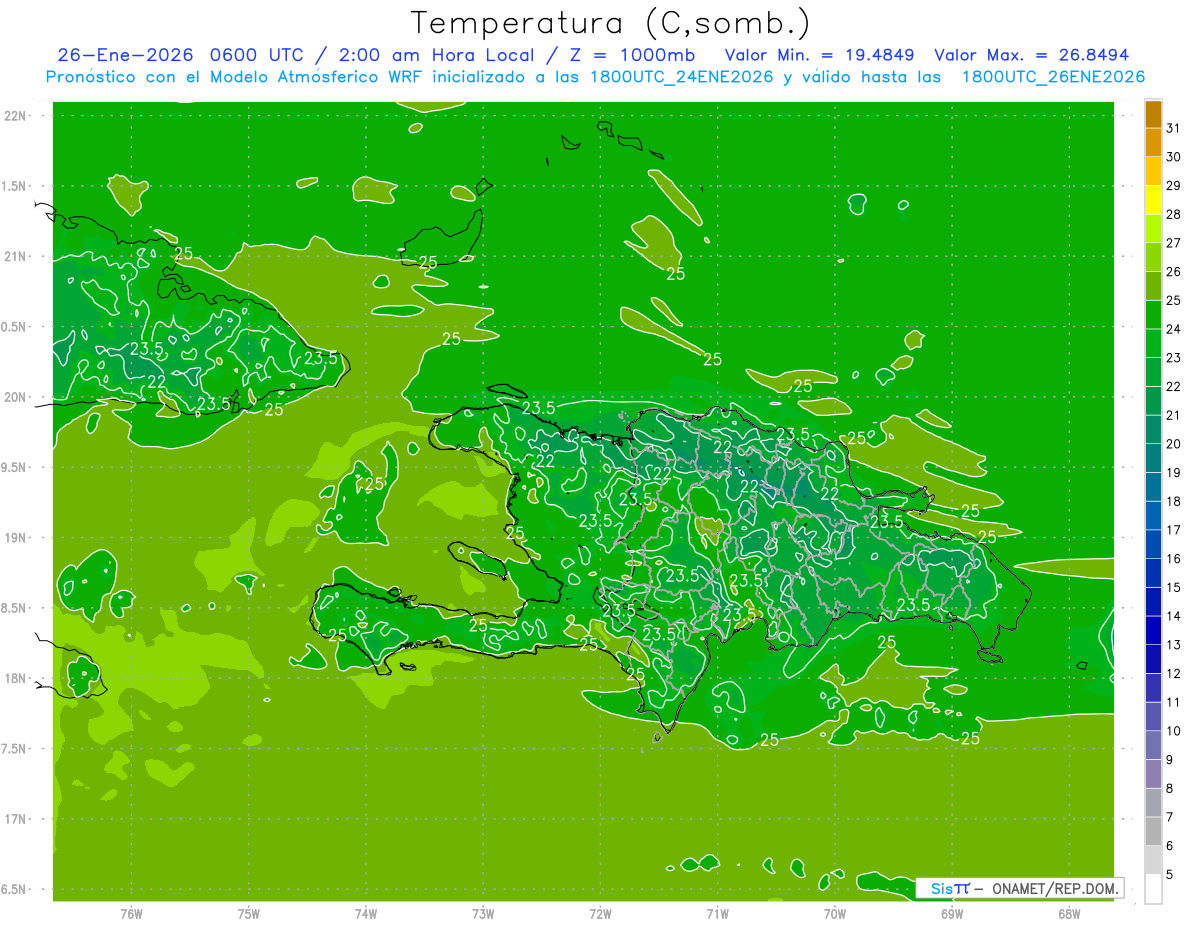The height and width of the screenshot is (927, 1200).
Task: Pick the light gray legend swatch between 6 and 7
Action: point(1153,831)
